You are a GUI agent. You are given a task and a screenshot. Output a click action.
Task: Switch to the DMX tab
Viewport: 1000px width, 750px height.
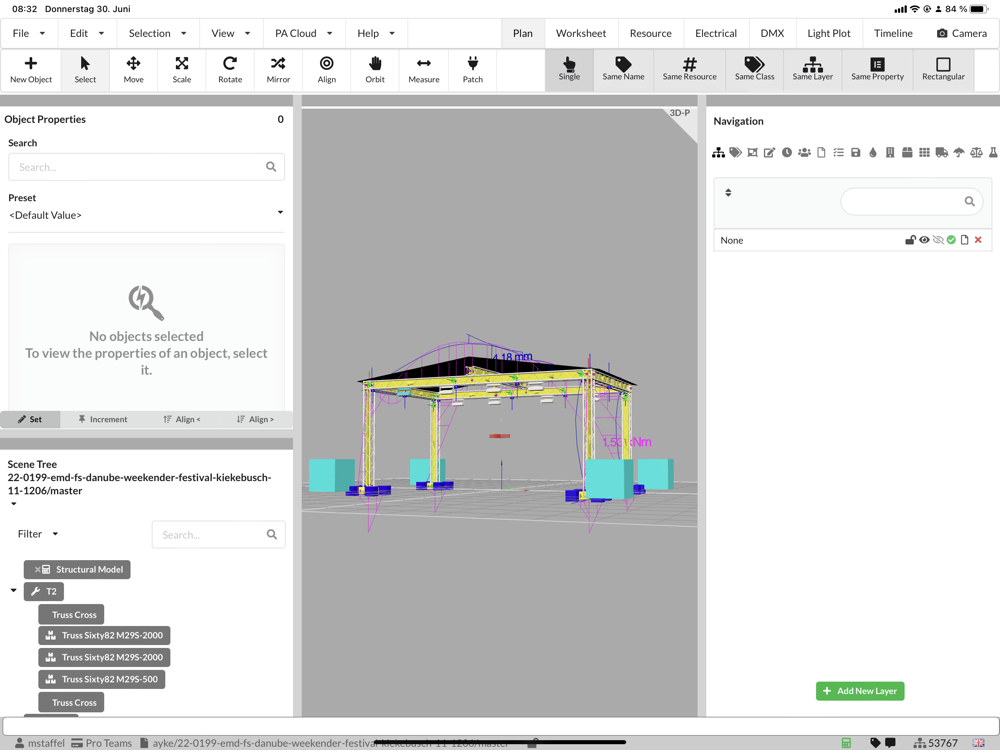[772, 33]
